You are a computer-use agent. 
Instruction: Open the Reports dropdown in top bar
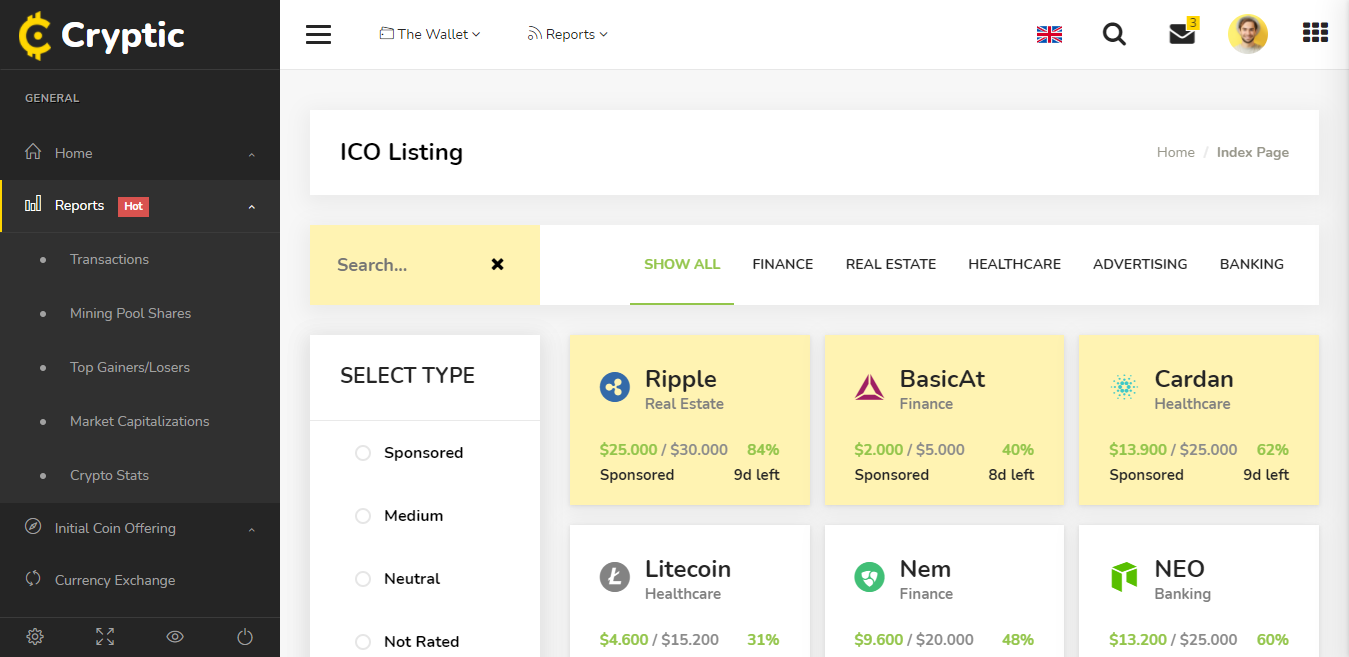tap(568, 34)
